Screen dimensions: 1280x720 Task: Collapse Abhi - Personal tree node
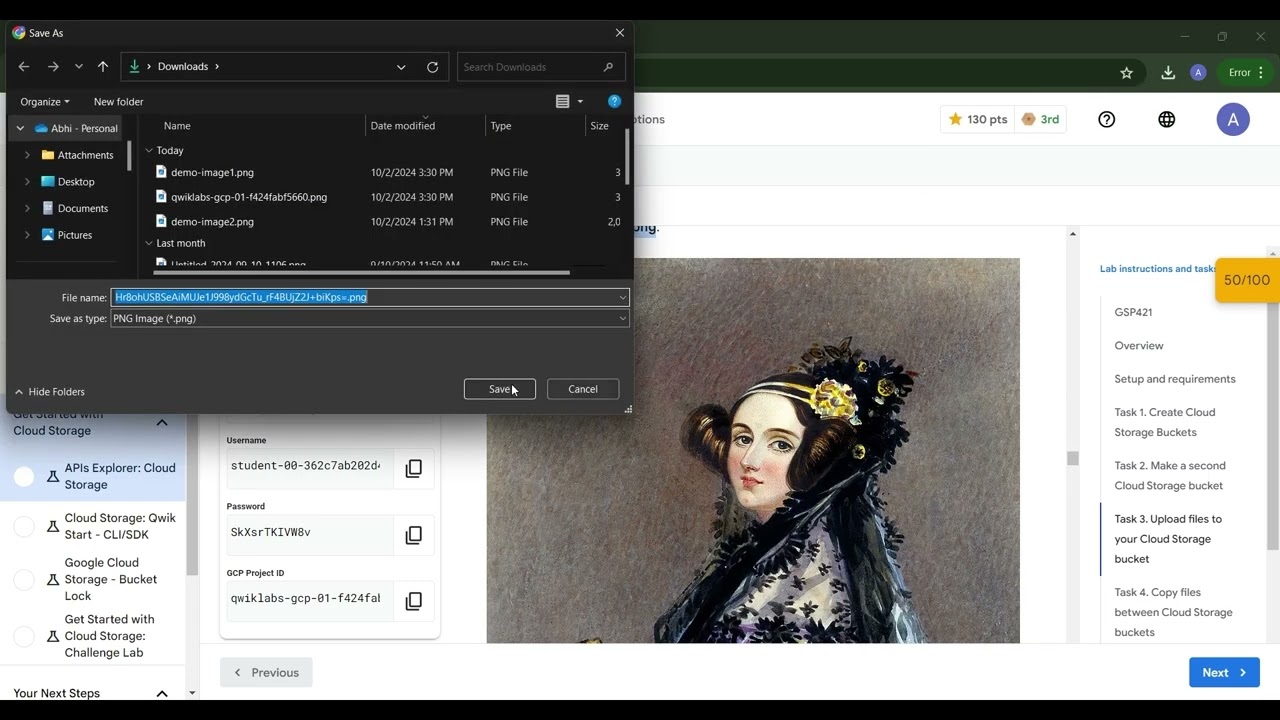point(20,128)
